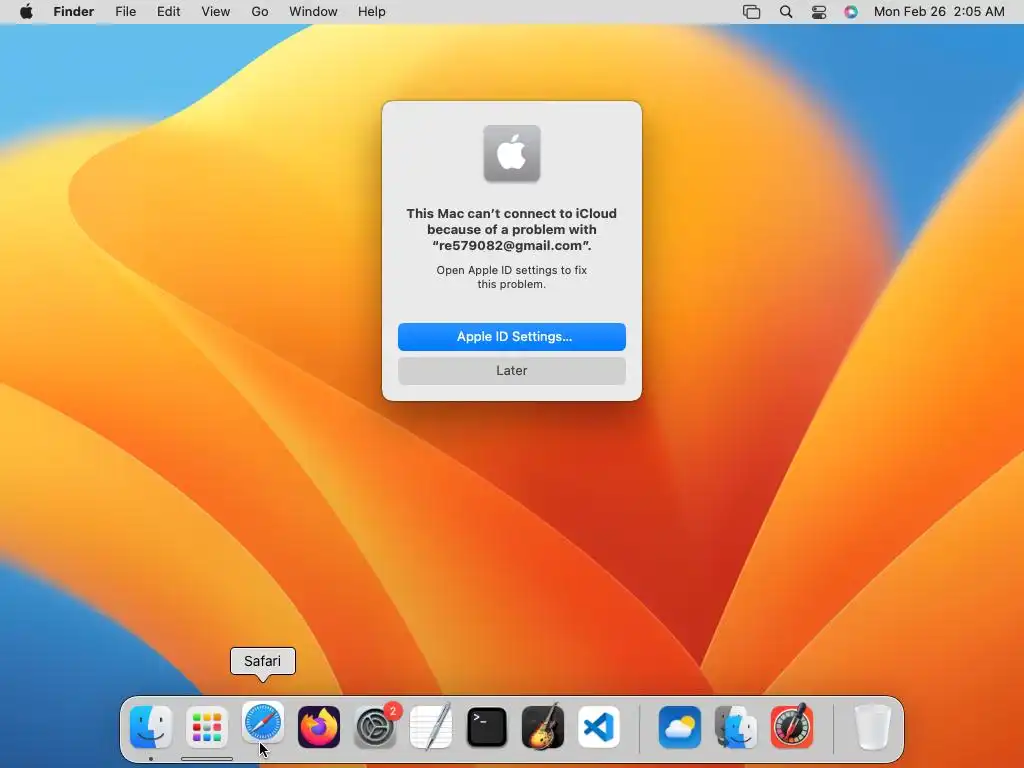Launch Visual Studio Code from Dock

click(599, 727)
